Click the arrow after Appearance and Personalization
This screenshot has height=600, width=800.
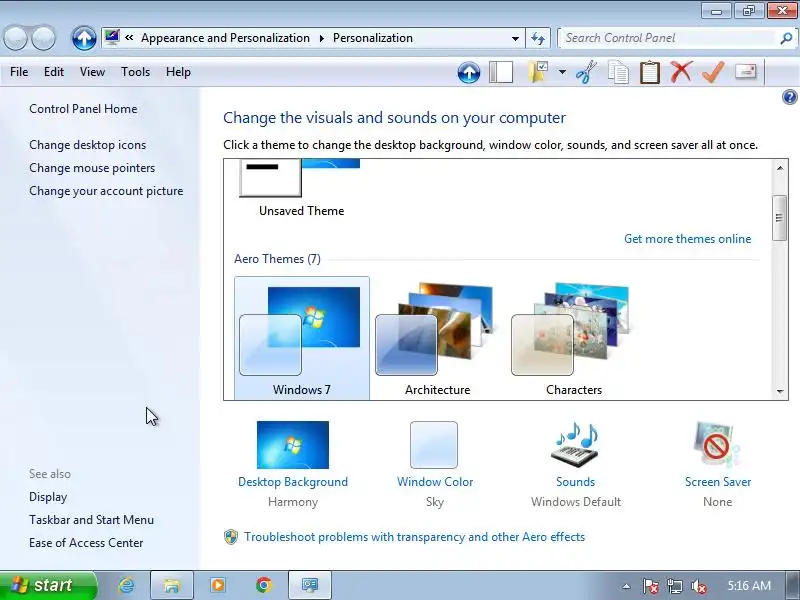pos(321,38)
